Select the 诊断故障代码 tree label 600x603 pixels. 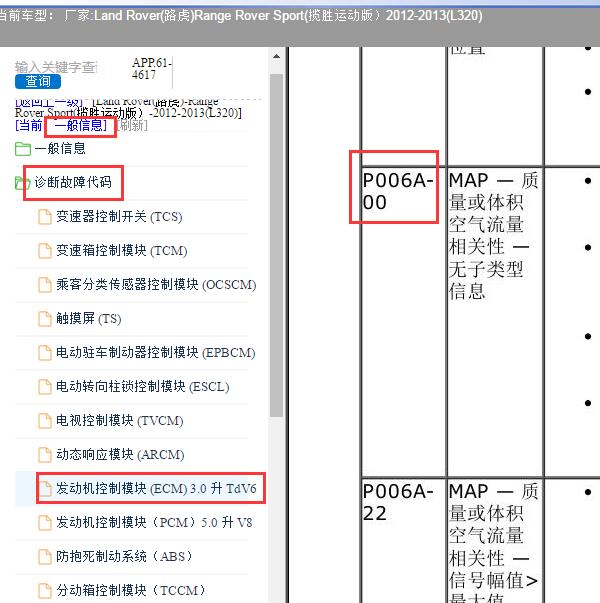coord(73,182)
